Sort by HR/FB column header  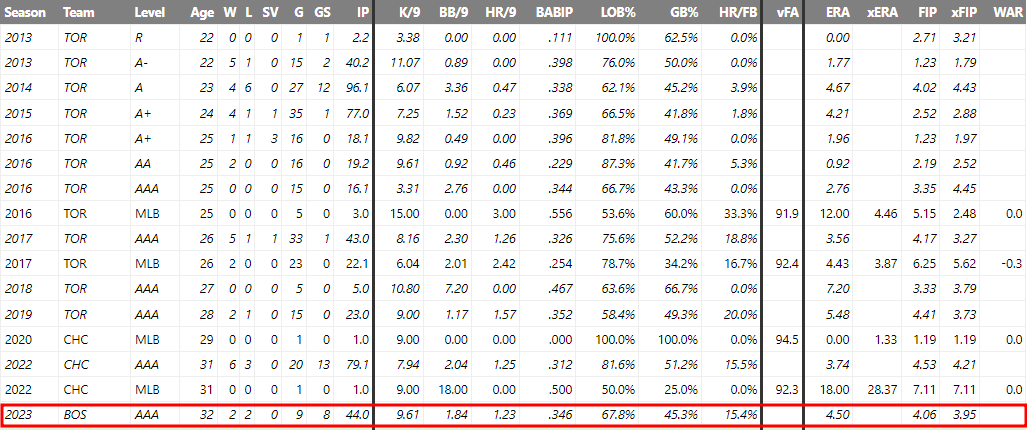coord(739,12)
